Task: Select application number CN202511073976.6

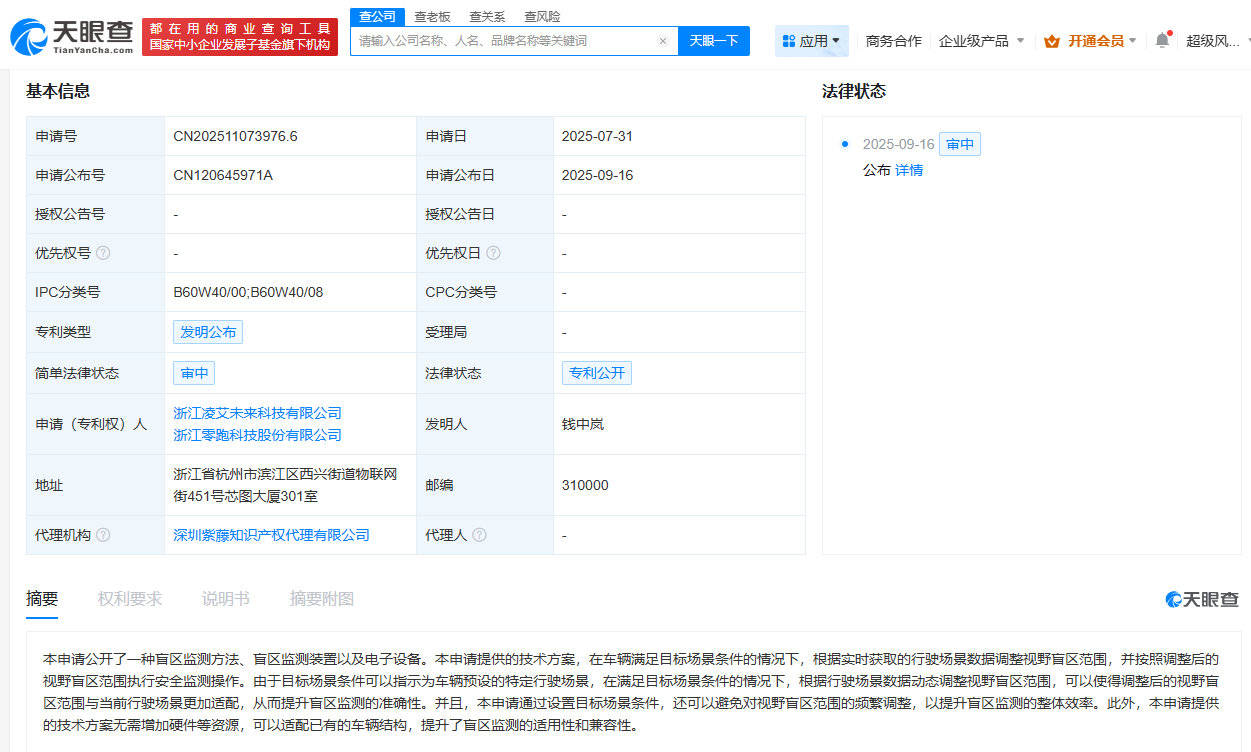Action: click(236, 136)
